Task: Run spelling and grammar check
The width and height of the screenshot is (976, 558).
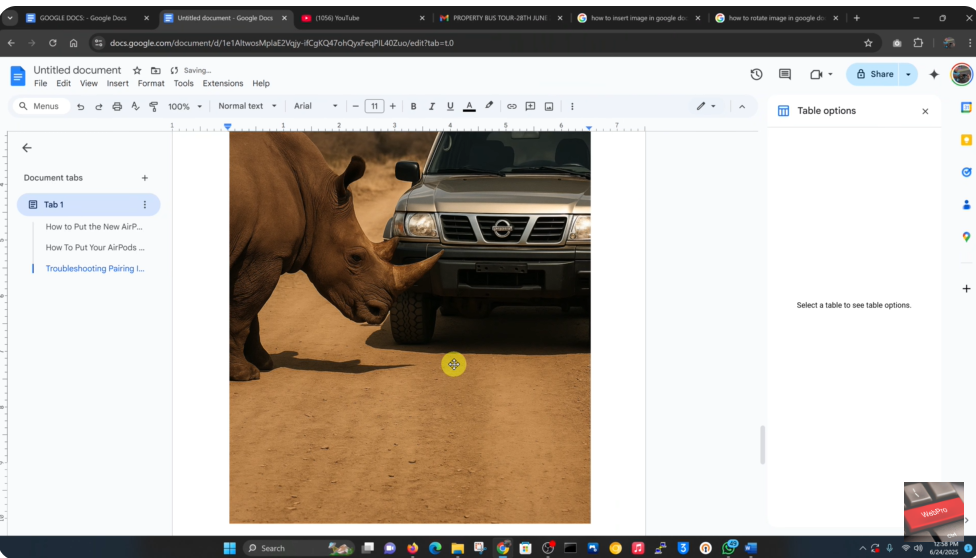Action: tap(135, 106)
